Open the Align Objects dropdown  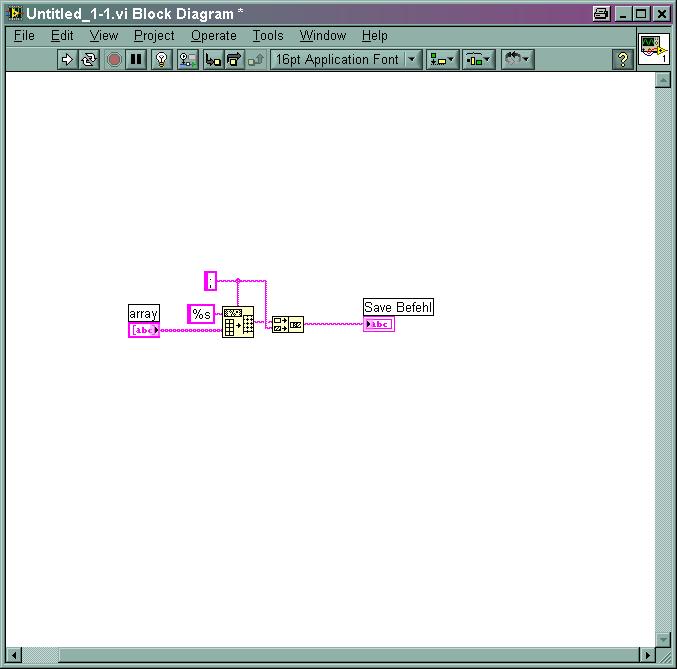[442, 60]
